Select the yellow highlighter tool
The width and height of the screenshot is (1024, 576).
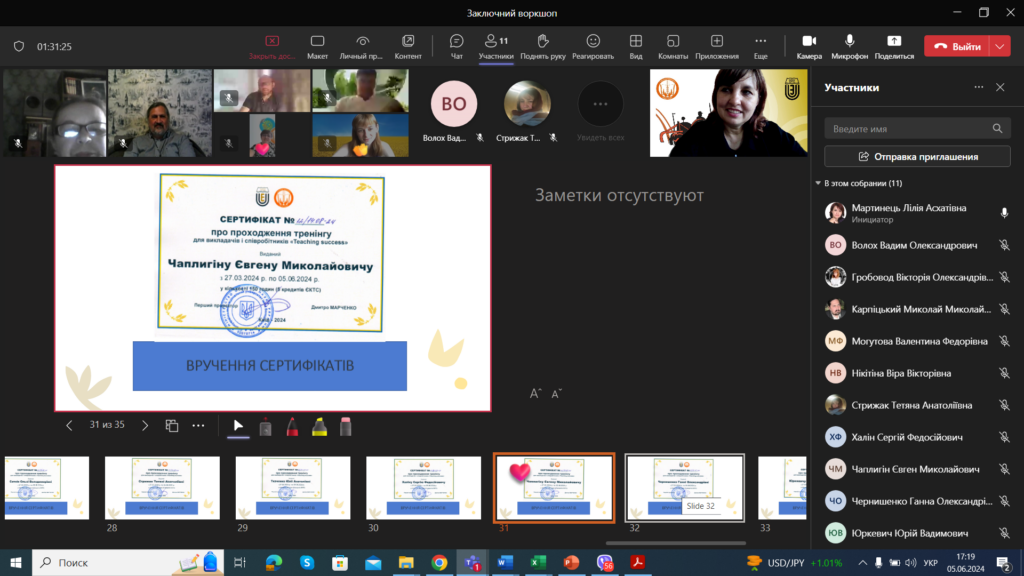[x=319, y=426]
